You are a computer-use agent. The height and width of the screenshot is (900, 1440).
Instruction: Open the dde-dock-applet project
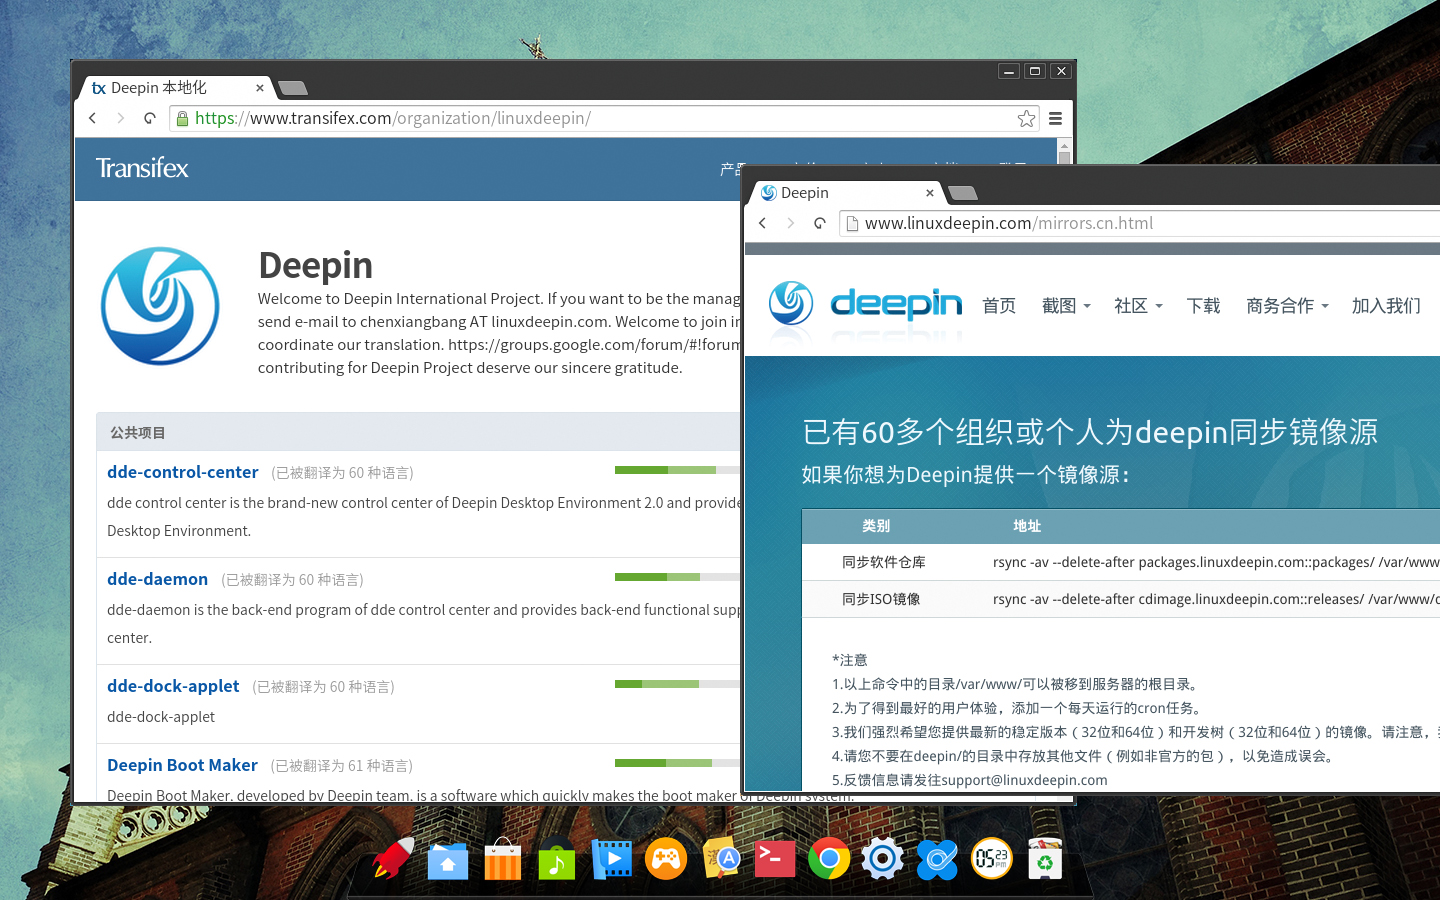coord(173,686)
